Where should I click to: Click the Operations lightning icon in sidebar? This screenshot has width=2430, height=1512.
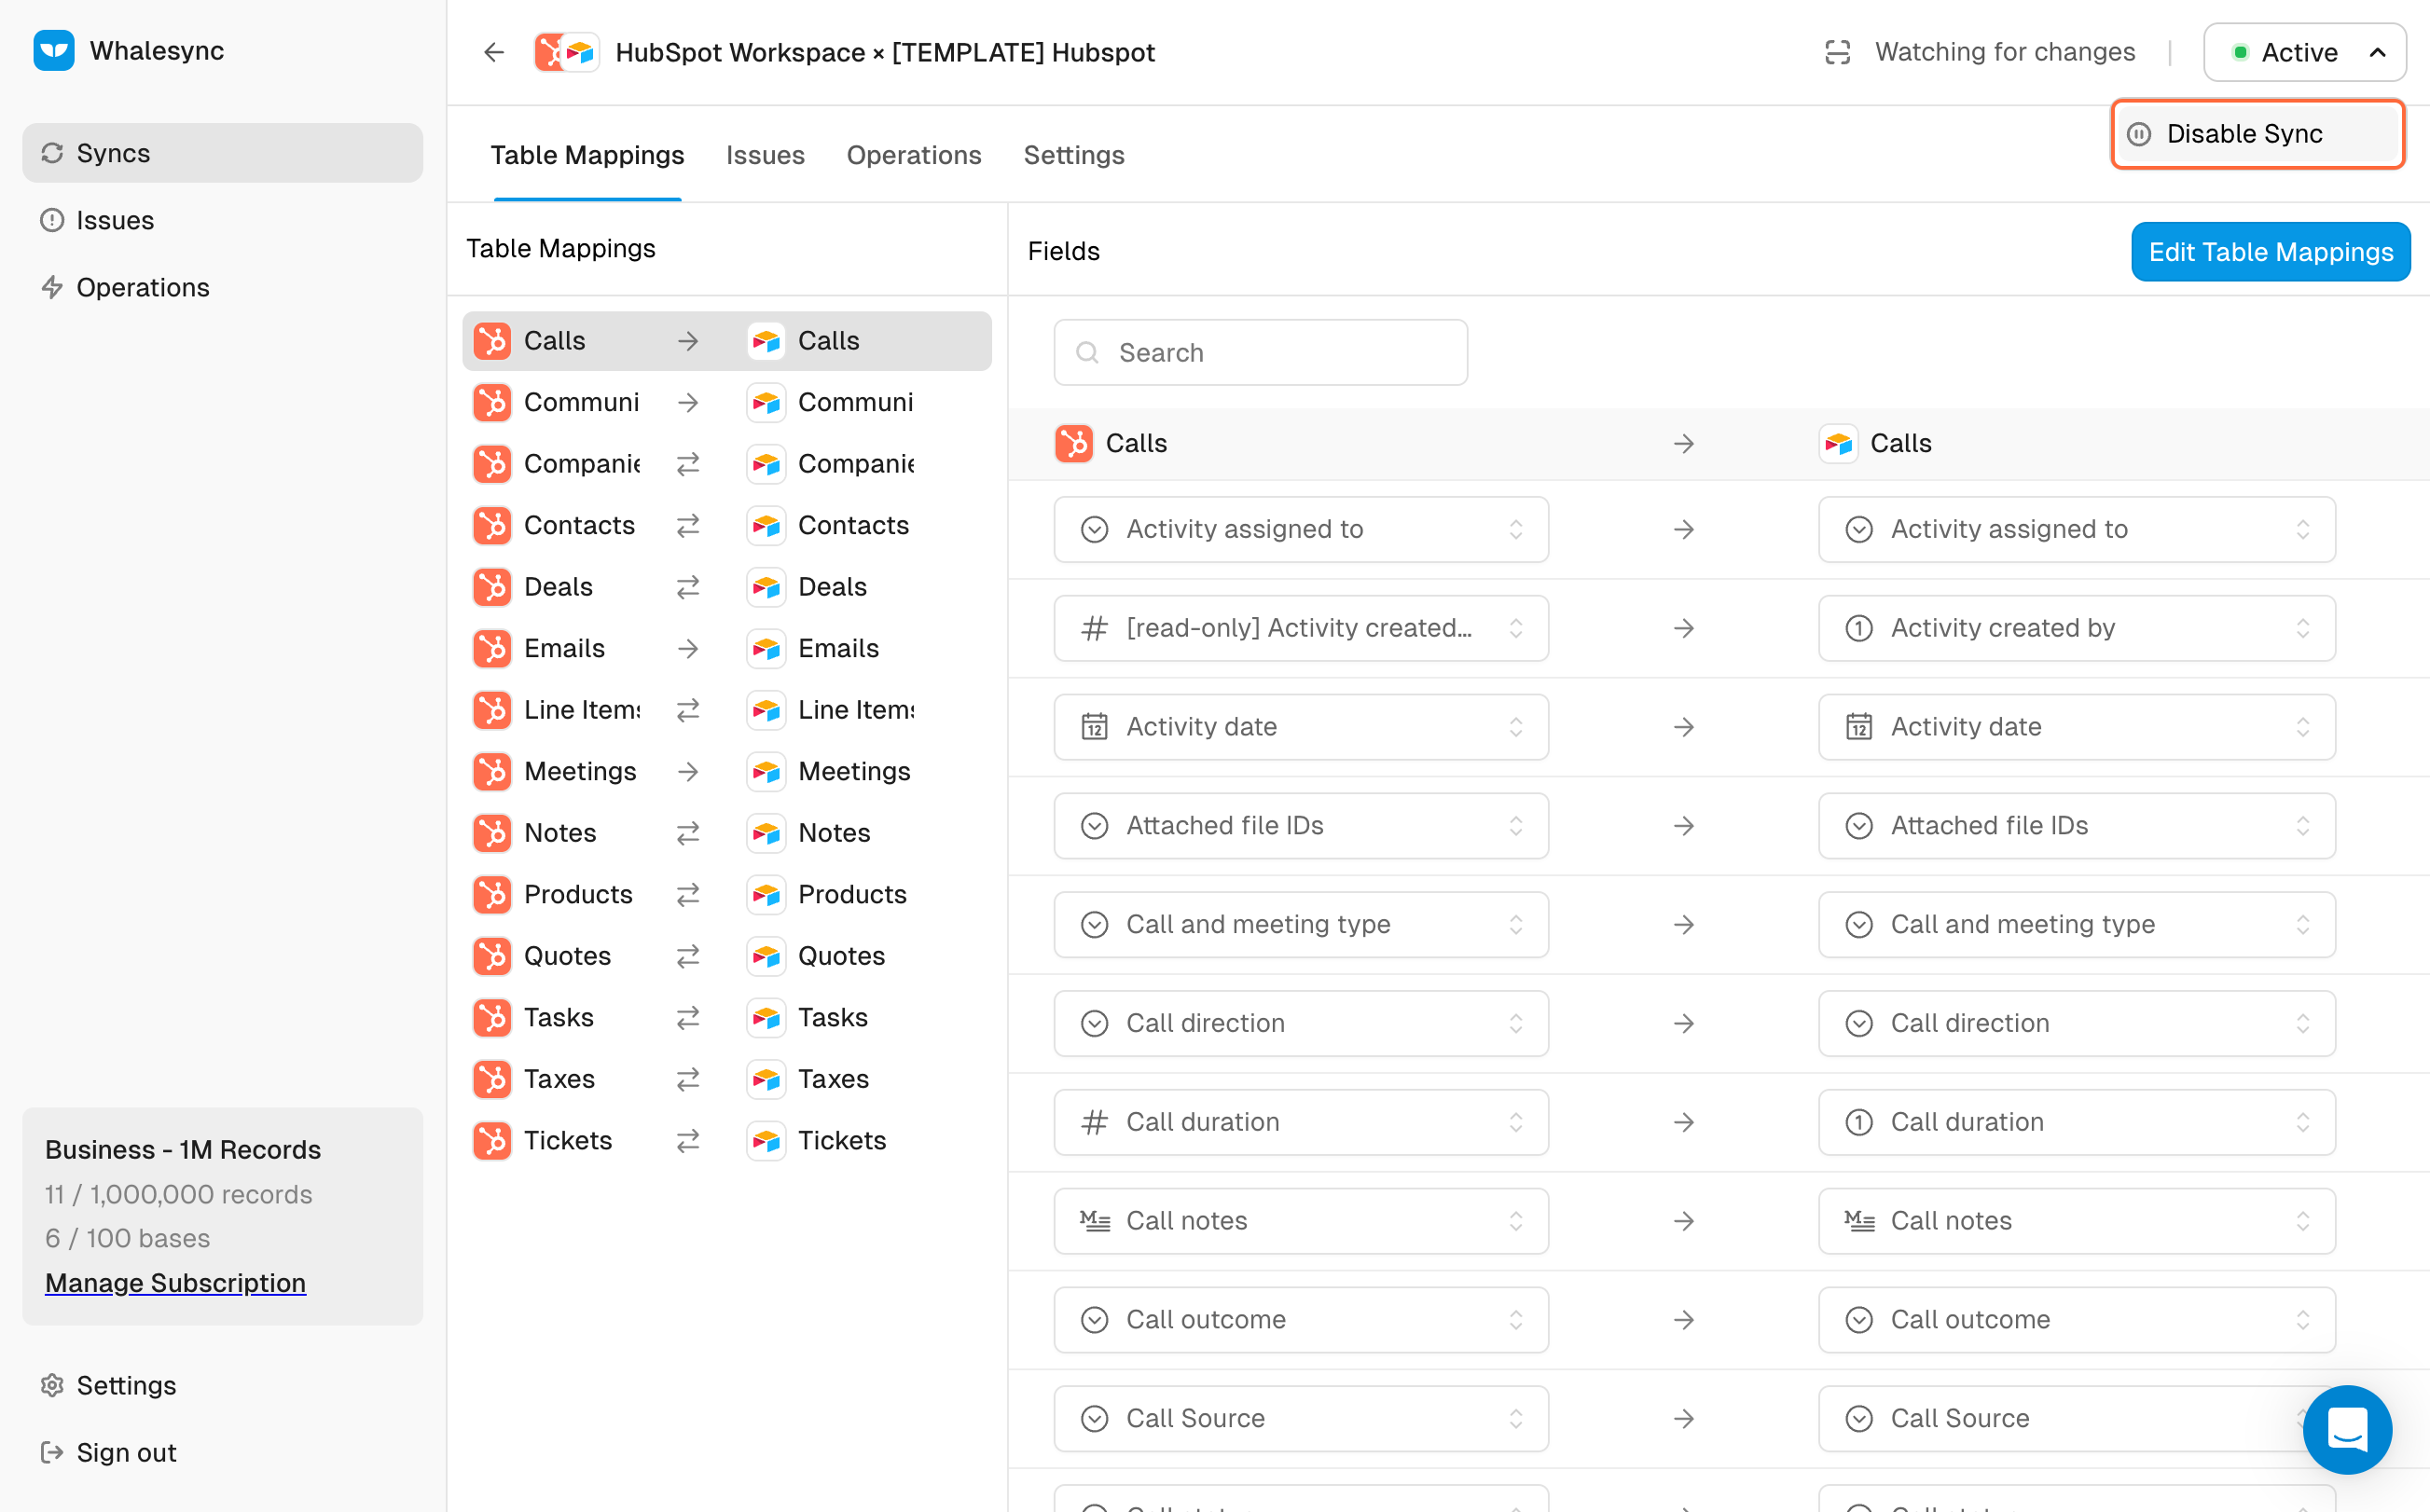point(52,288)
